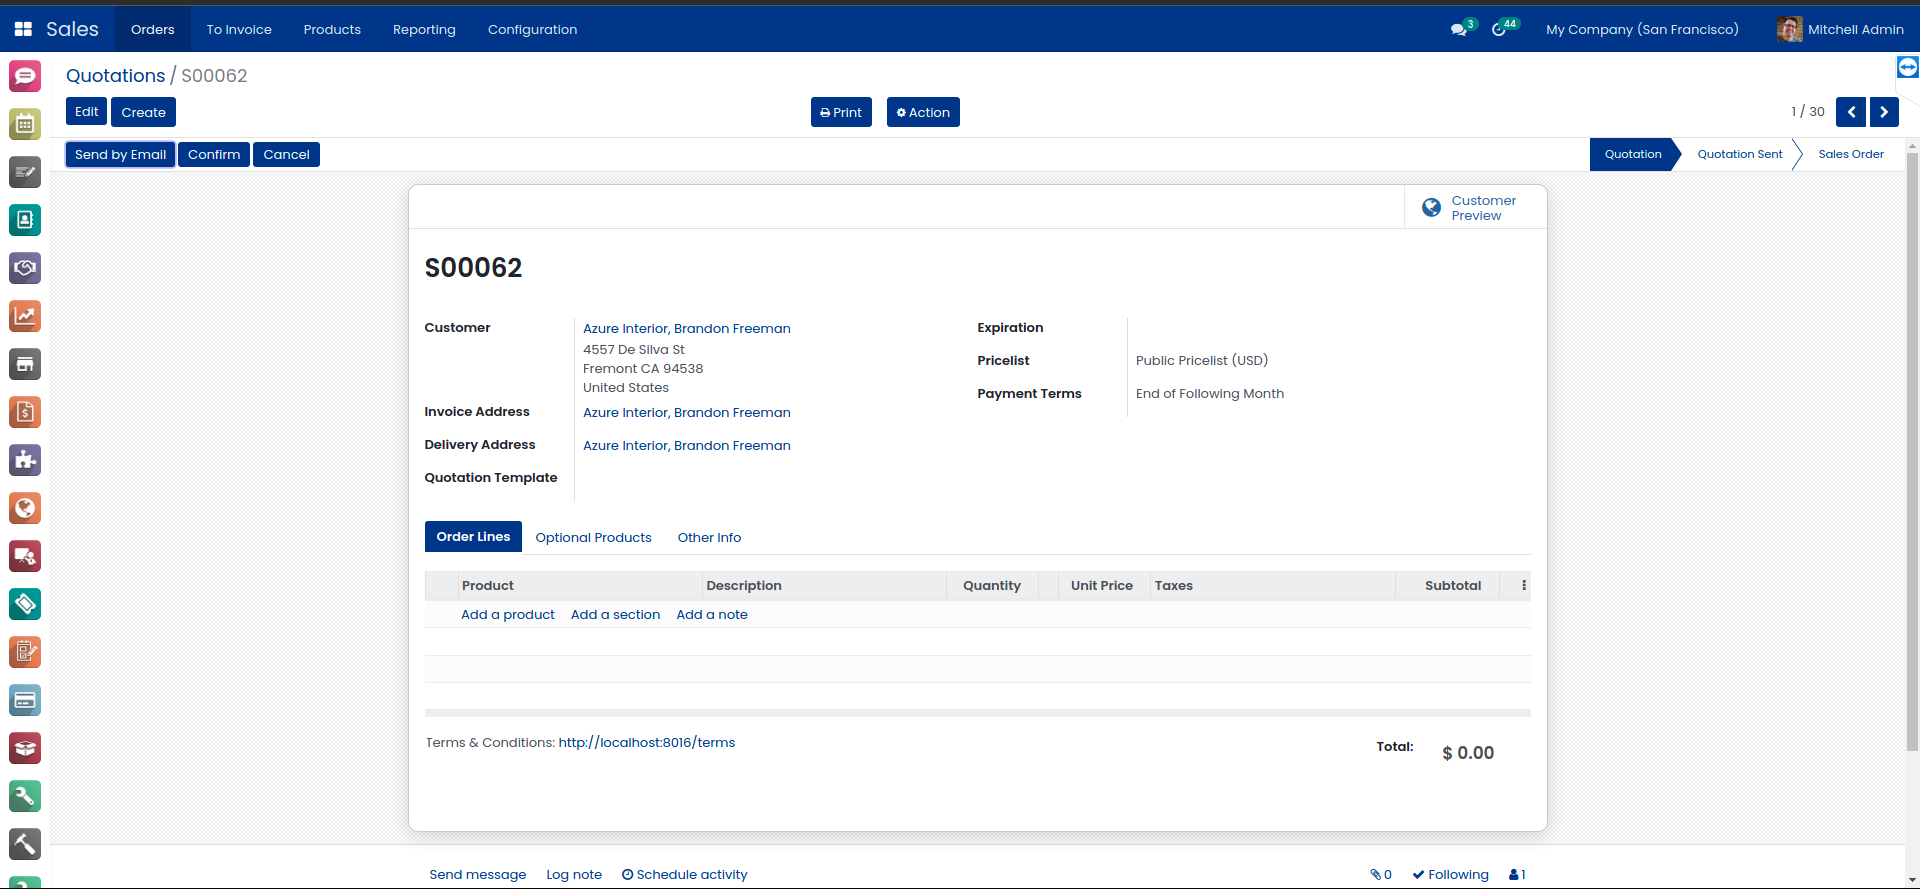Open the Discuss app in sidebar

pyautogui.click(x=25, y=76)
